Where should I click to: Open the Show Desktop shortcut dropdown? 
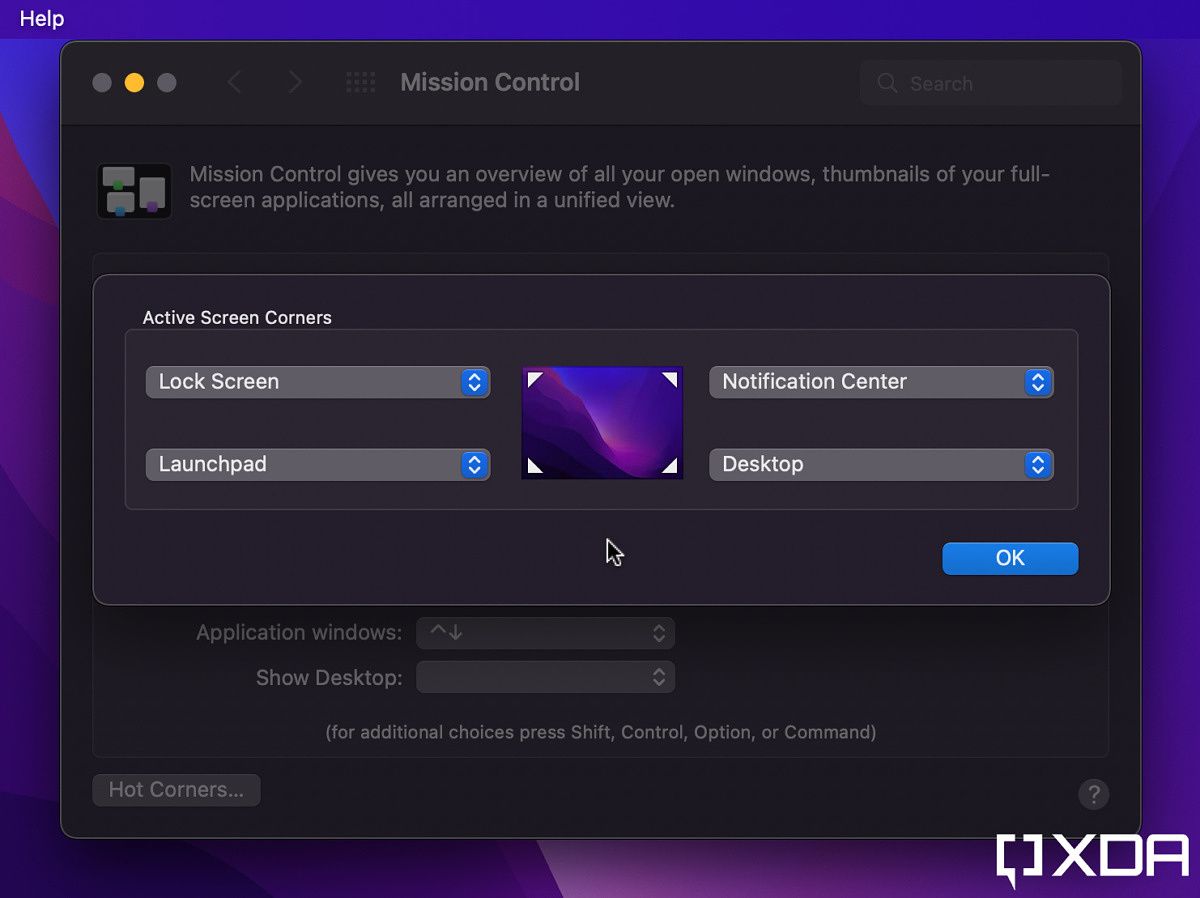pyautogui.click(x=545, y=677)
